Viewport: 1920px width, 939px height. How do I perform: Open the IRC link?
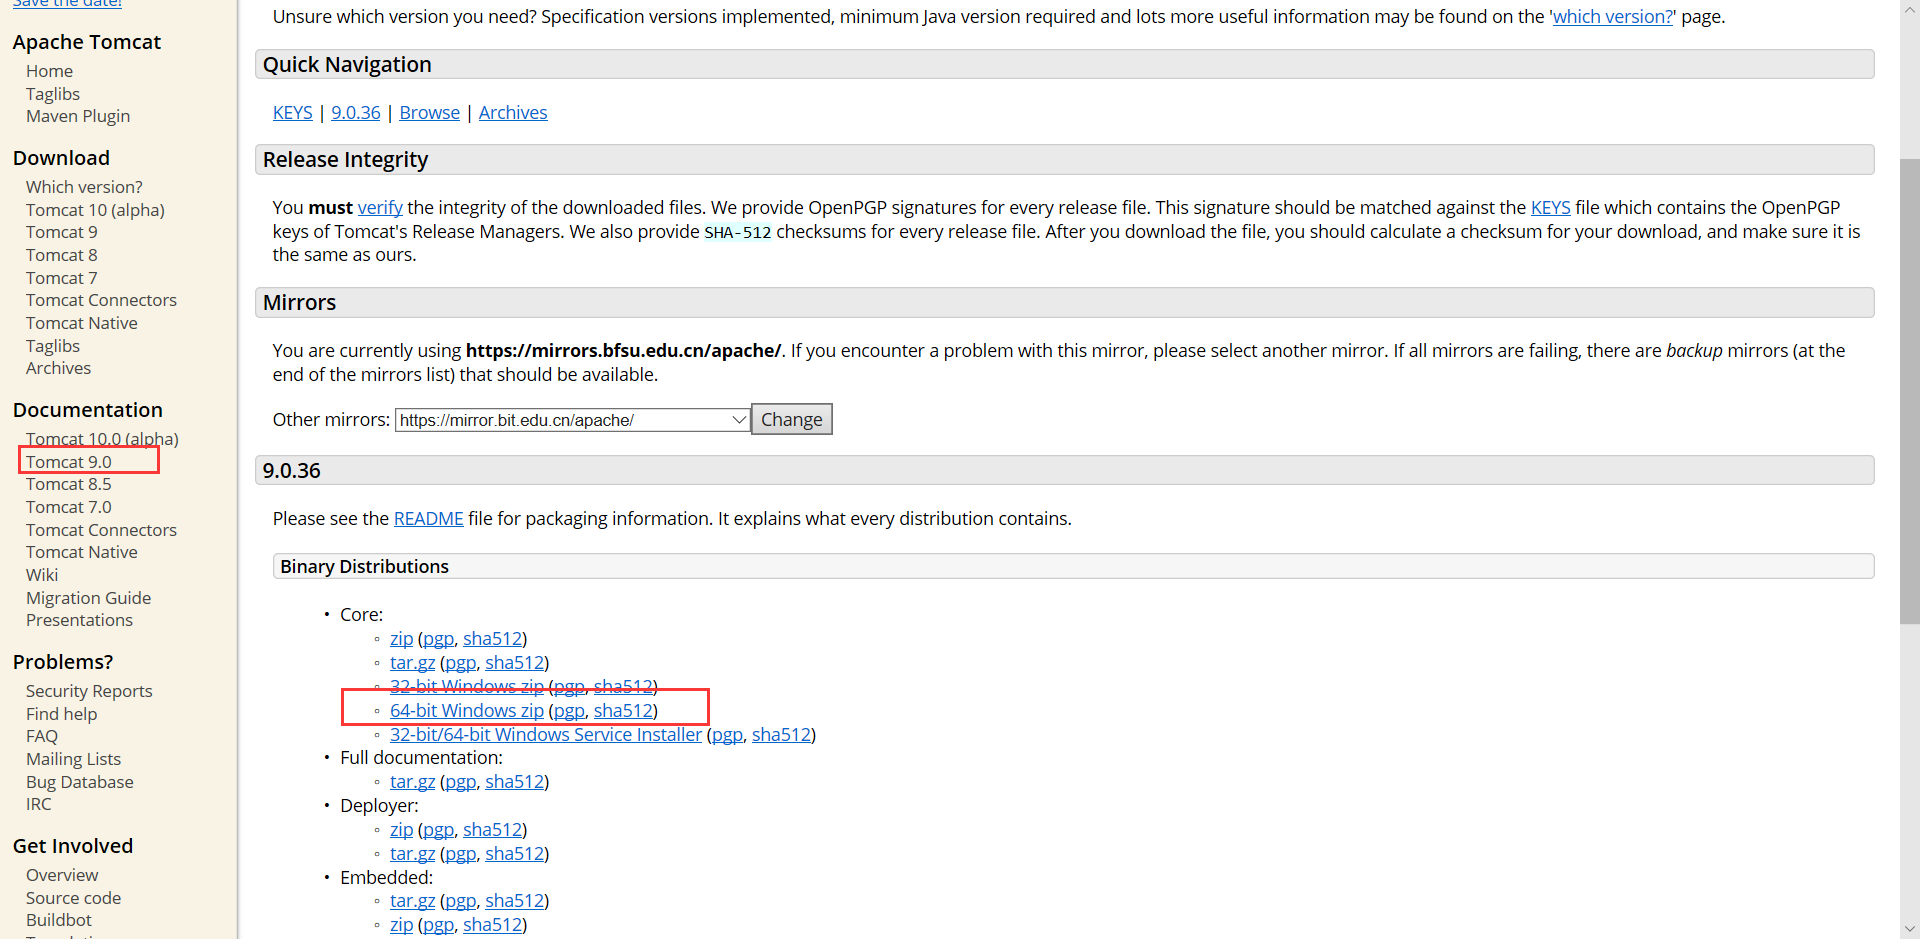point(38,804)
